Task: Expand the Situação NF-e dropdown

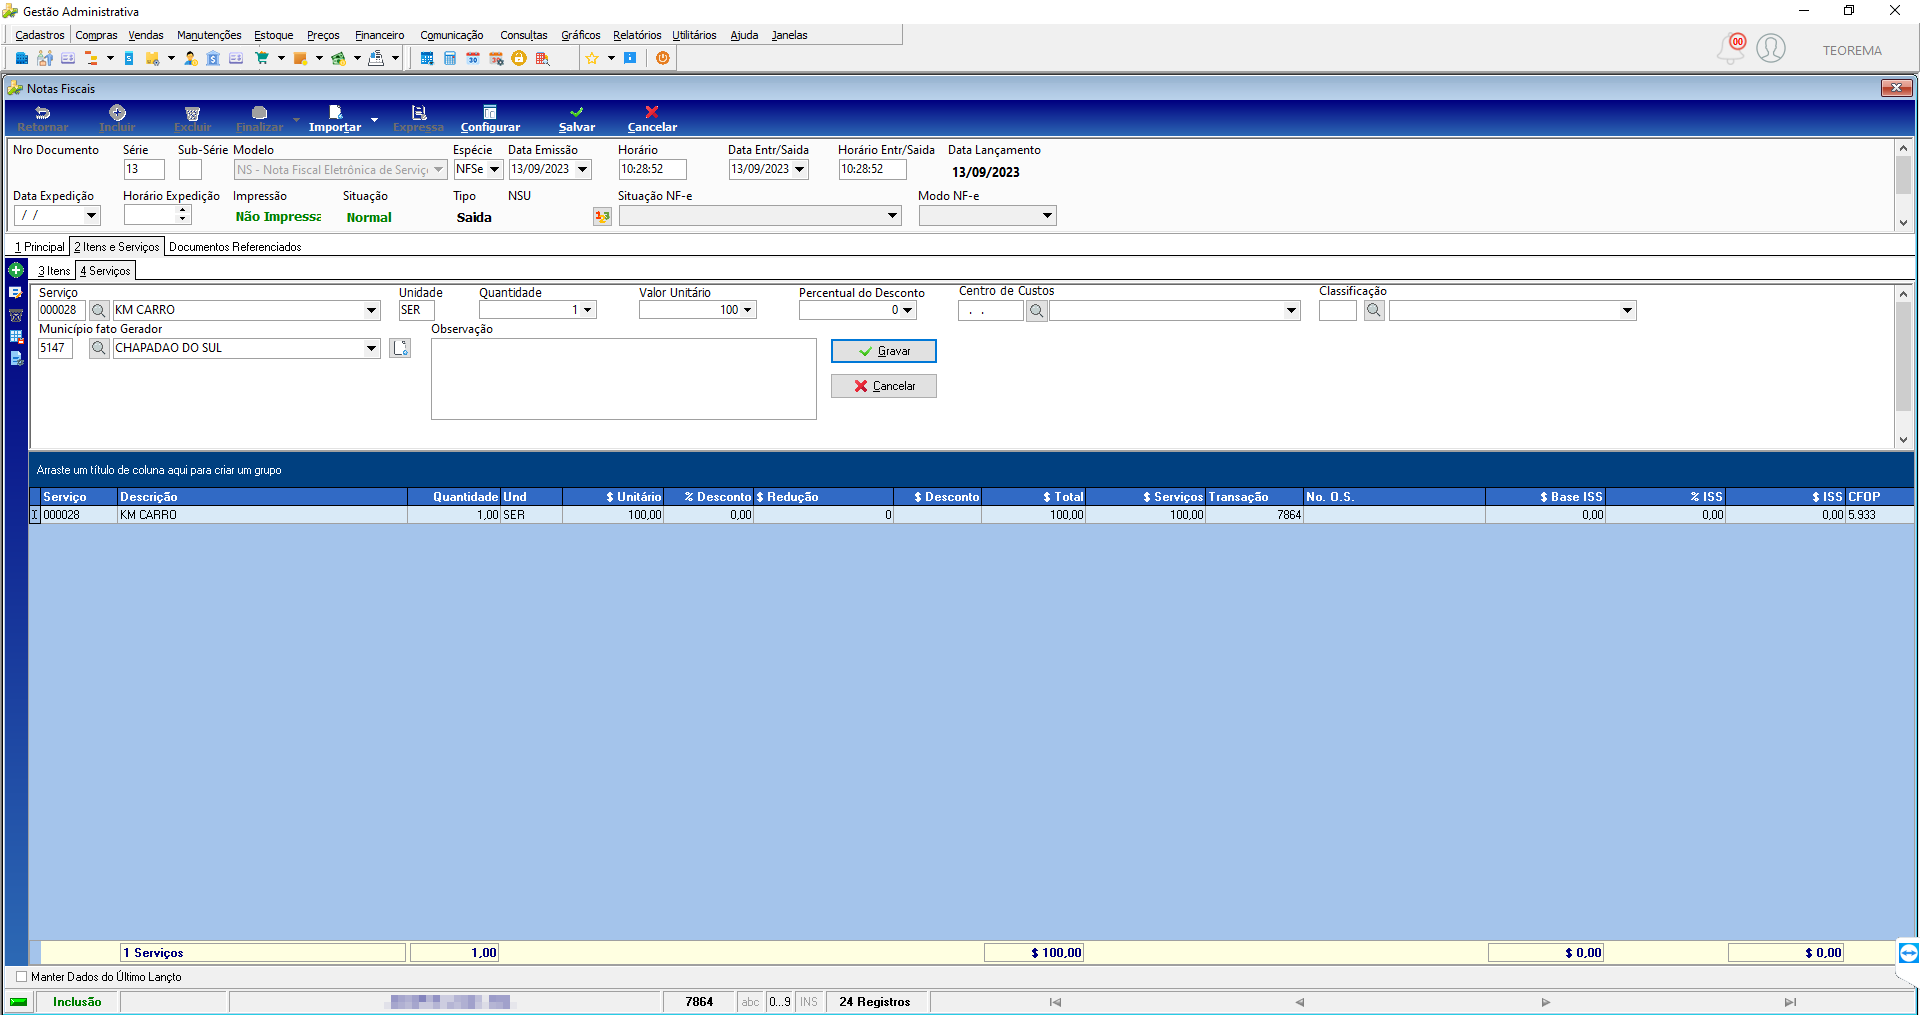Action: [x=892, y=216]
